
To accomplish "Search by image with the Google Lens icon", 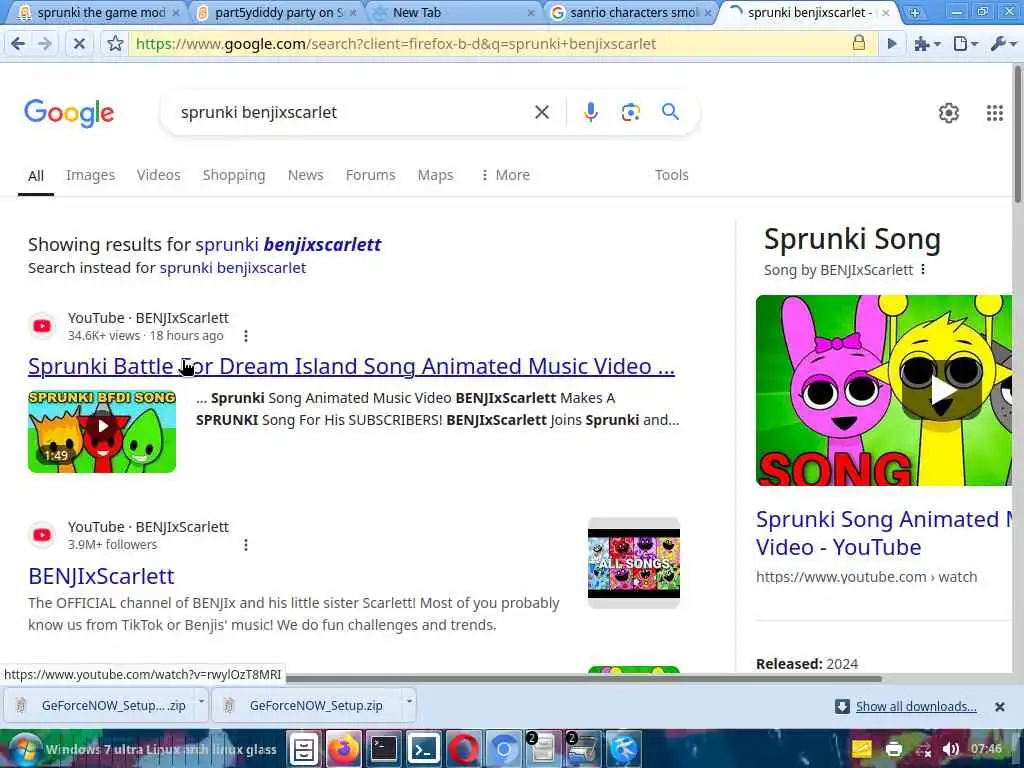I will tap(630, 112).
